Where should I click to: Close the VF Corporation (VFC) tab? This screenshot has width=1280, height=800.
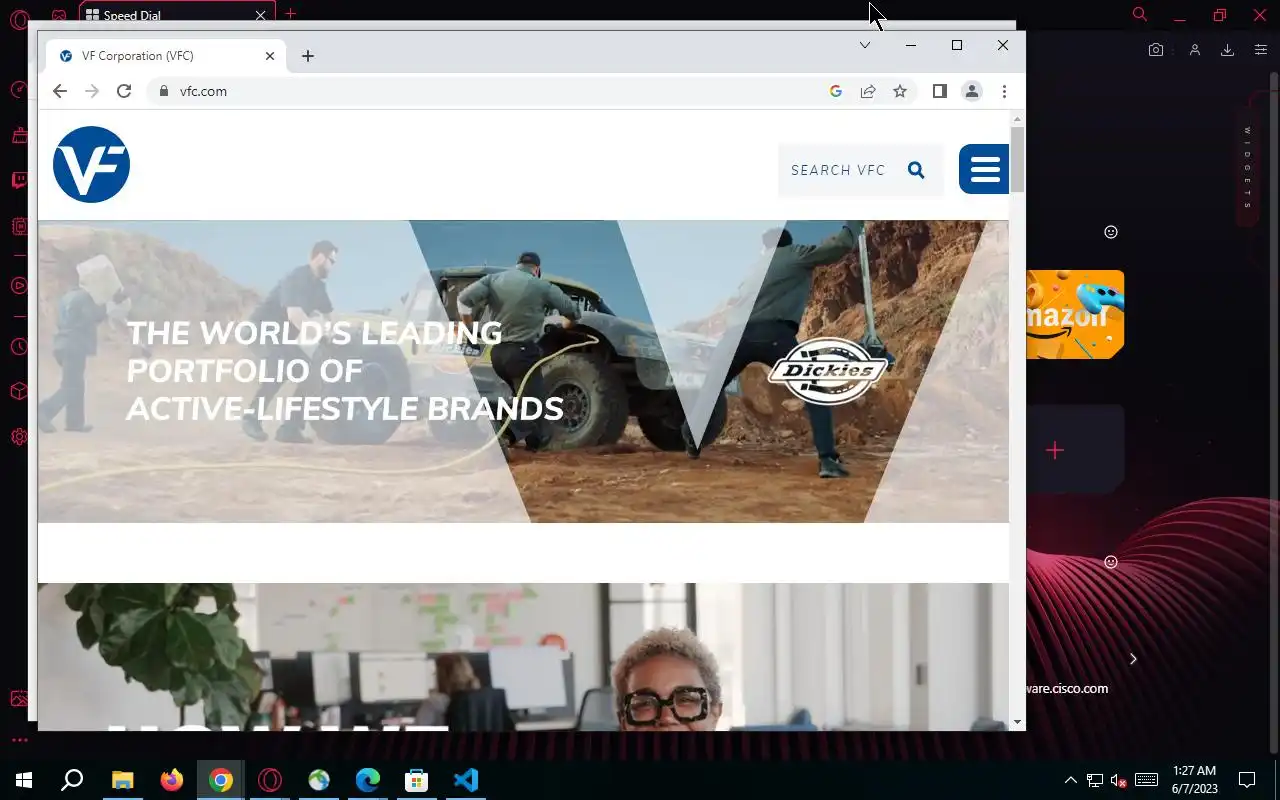270,56
